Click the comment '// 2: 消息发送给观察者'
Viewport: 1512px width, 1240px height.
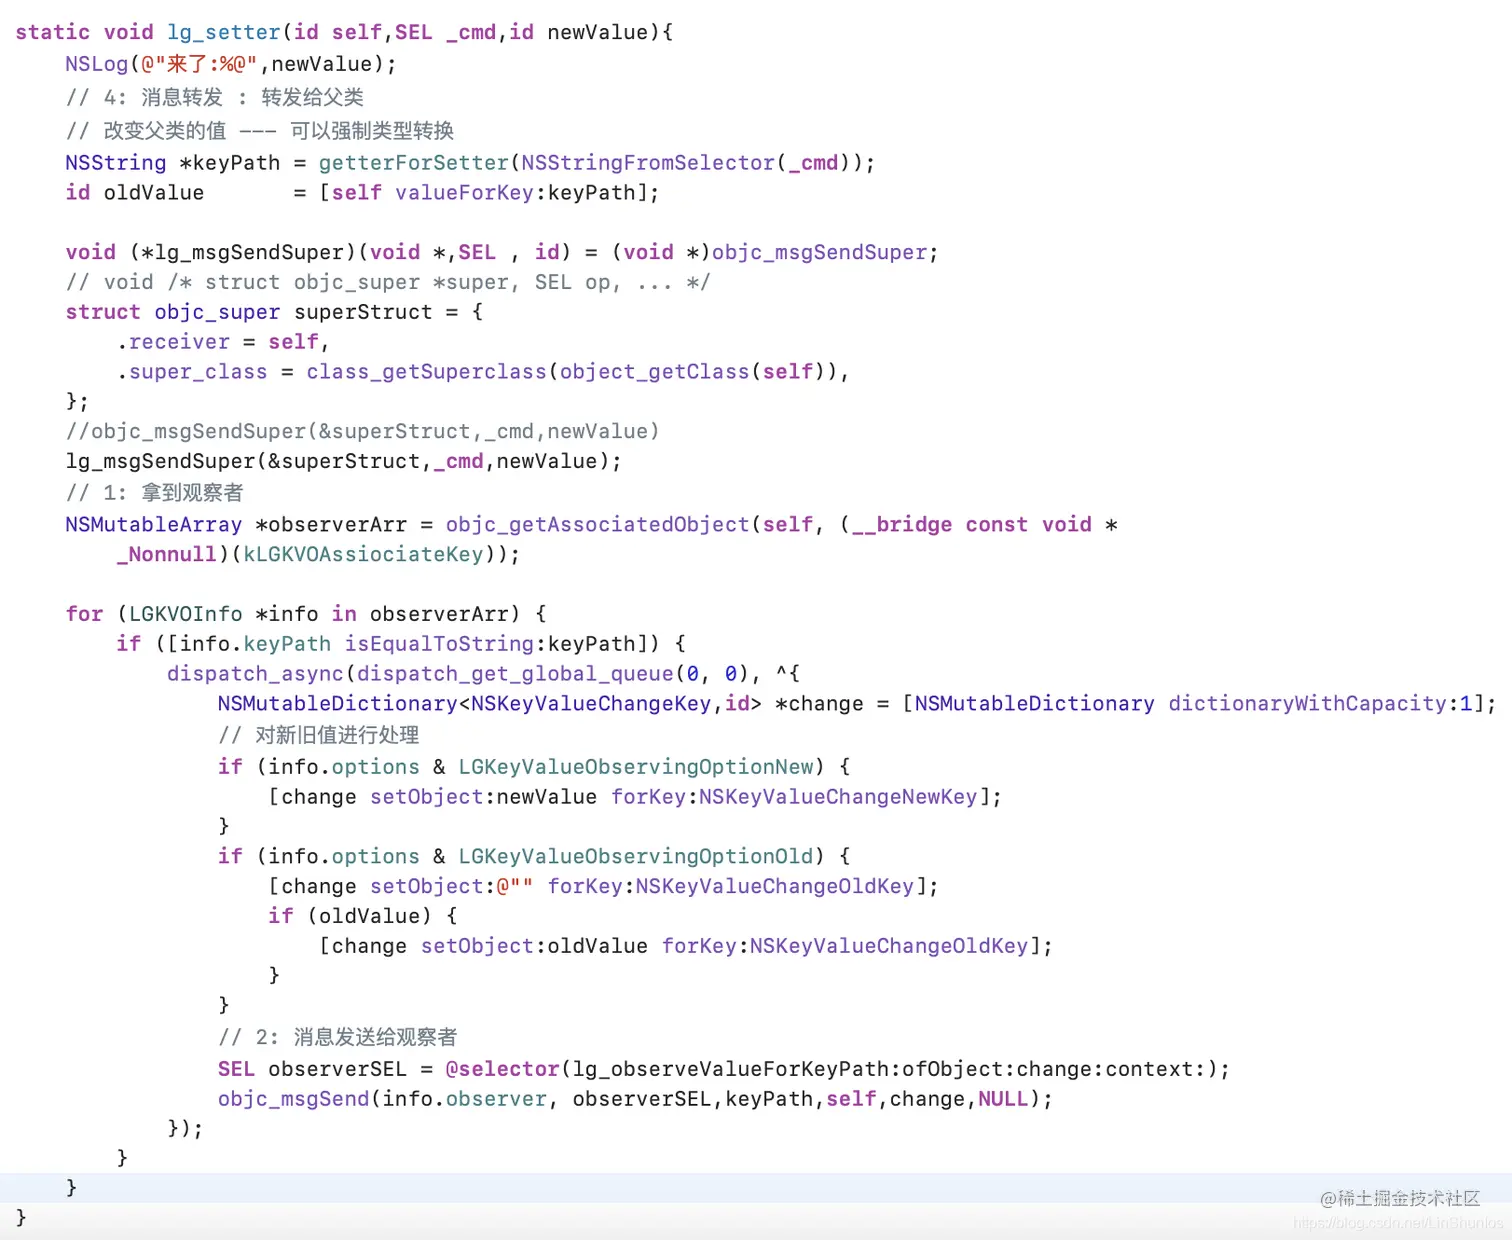[x=338, y=1037]
